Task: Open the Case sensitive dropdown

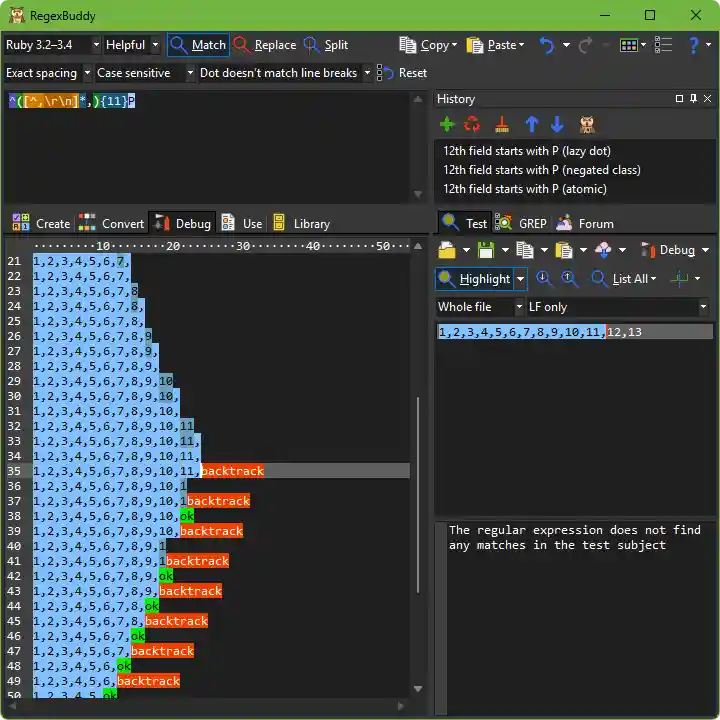Action: point(190,73)
